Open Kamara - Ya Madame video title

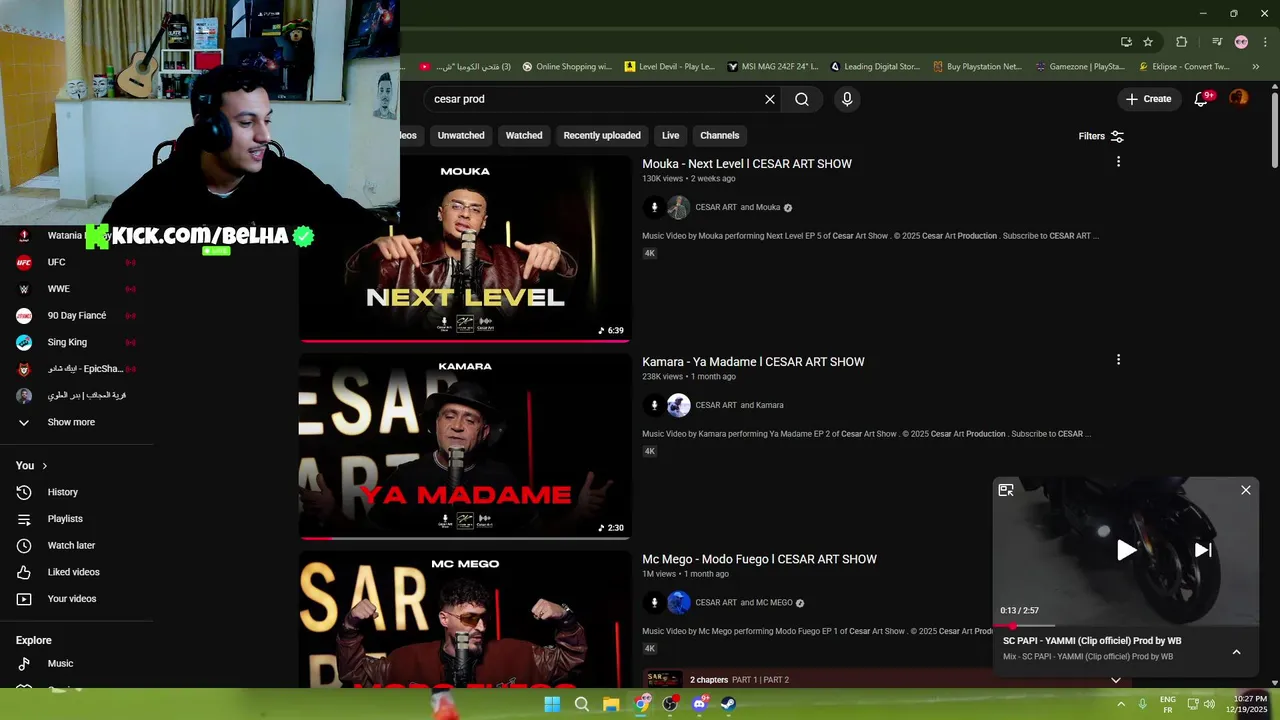click(x=753, y=362)
